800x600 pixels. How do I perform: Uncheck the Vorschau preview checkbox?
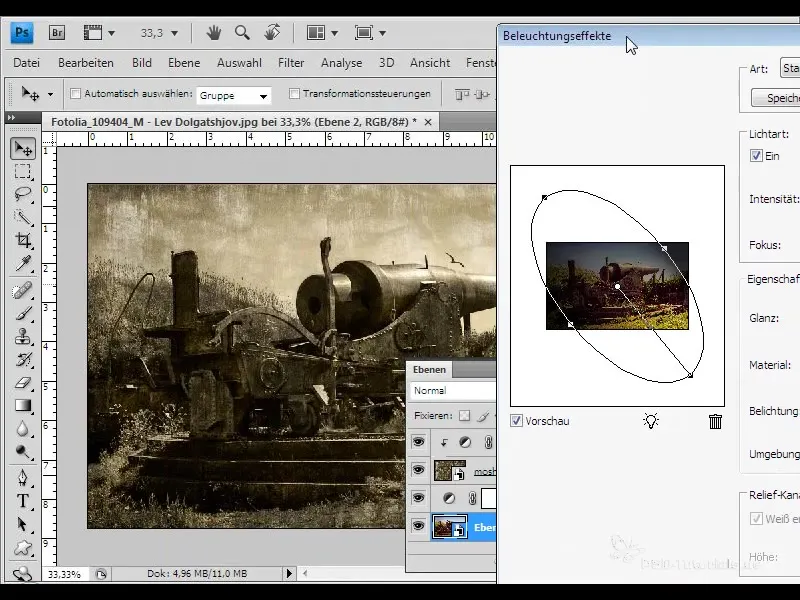pyautogui.click(x=516, y=421)
